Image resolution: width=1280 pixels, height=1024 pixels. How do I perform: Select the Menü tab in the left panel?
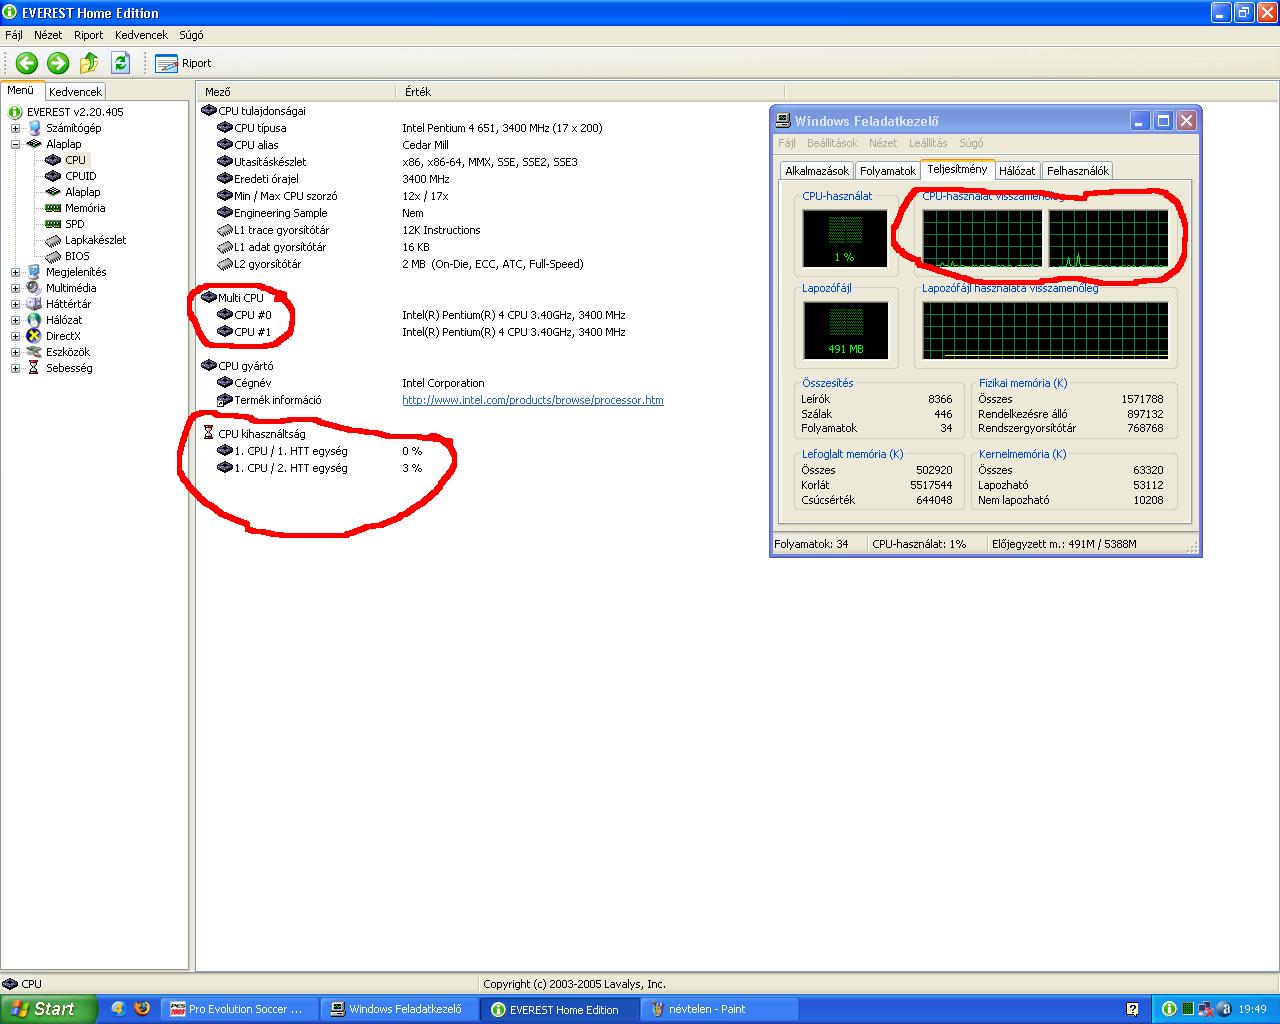(21, 90)
